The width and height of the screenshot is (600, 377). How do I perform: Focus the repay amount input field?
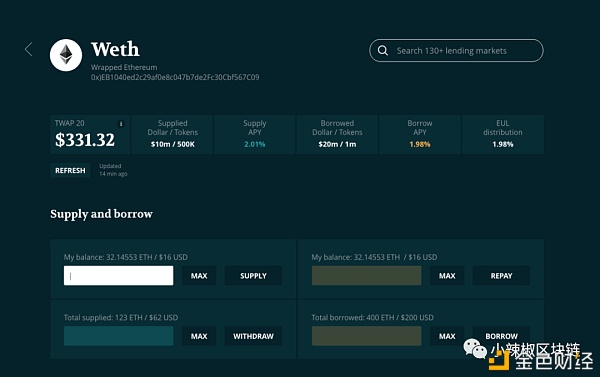point(366,276)
